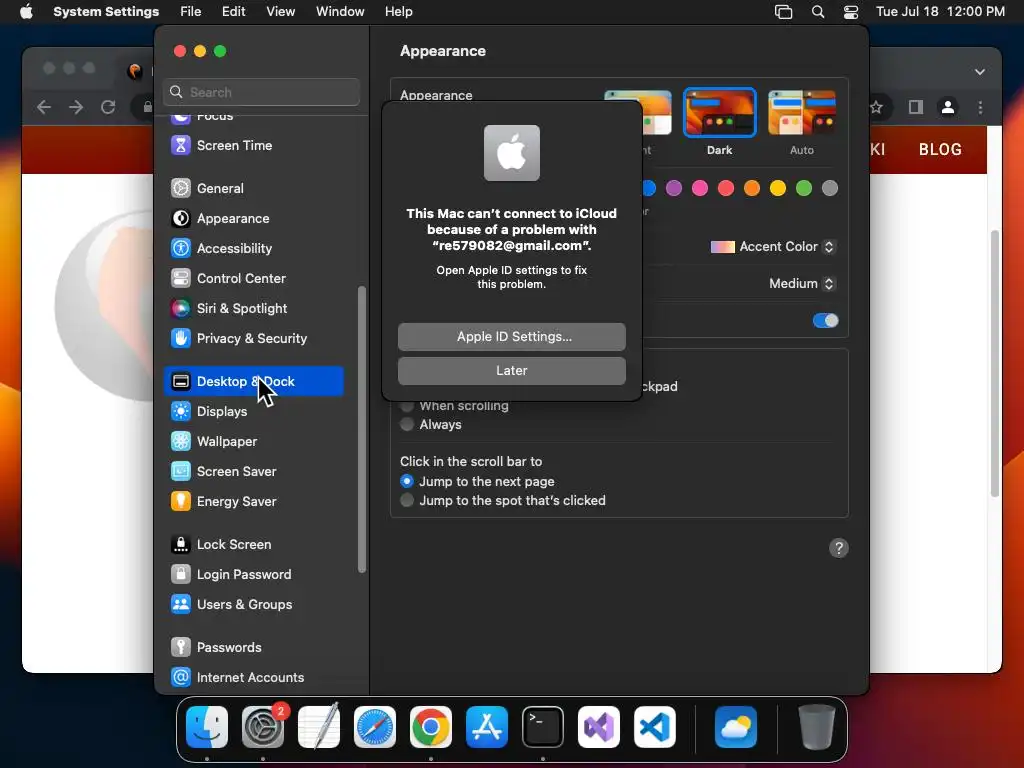
Task: Click the Settings search field
Action: 261,92
